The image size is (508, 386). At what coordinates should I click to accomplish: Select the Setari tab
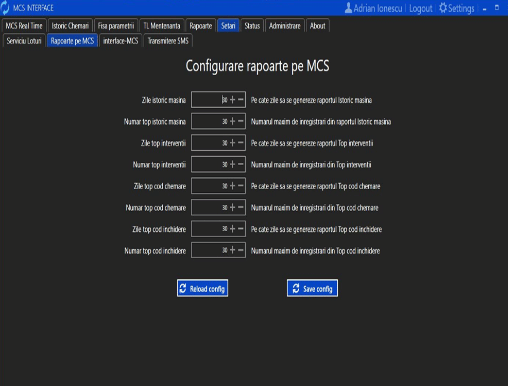pos(228,26)
